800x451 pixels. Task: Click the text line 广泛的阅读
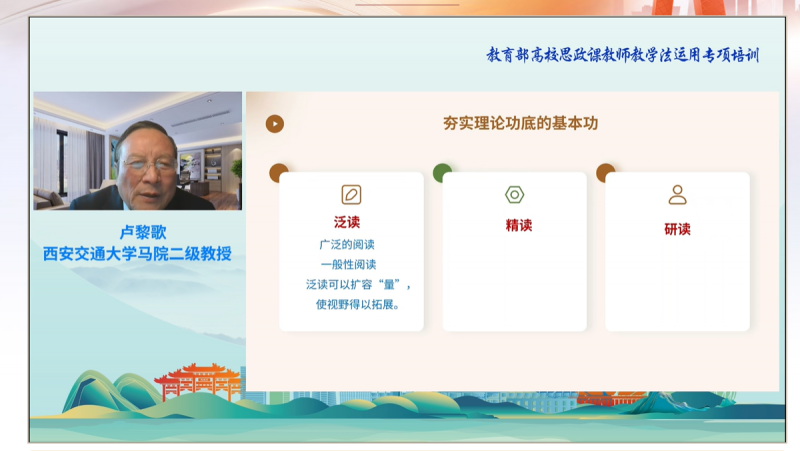(x=347, y=245)
